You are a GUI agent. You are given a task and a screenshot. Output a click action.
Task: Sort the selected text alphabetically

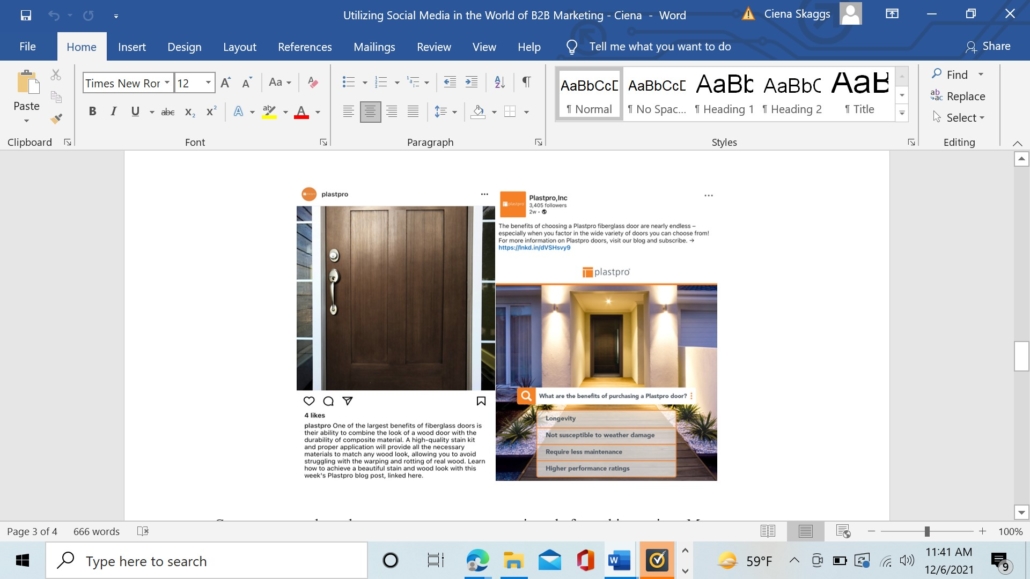499,82
